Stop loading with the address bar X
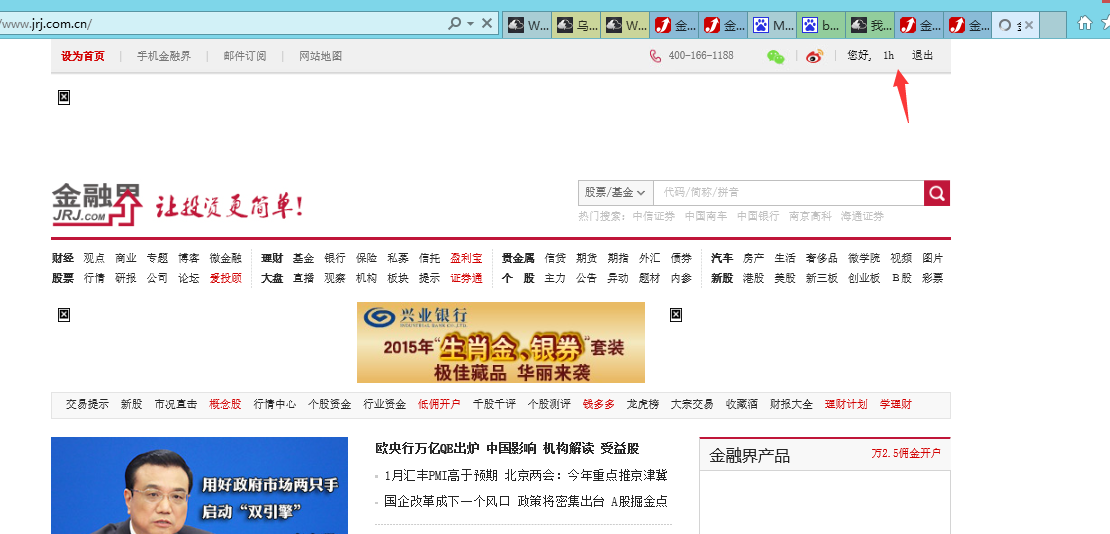Screen dimensions: 1110x534 [487, 23]
